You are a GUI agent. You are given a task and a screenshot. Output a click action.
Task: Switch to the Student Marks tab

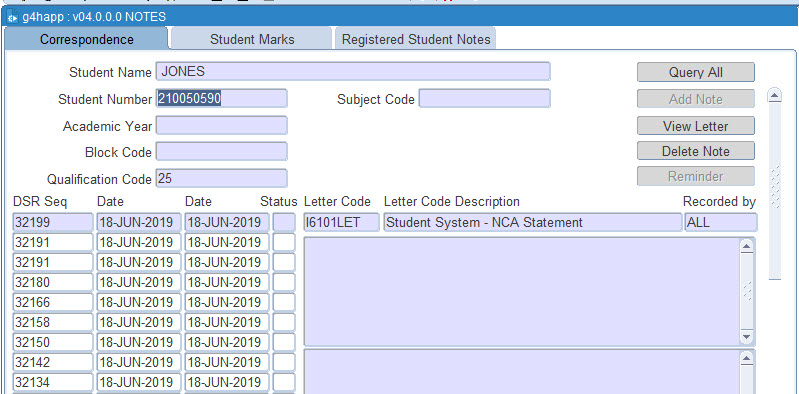(252, 39)
